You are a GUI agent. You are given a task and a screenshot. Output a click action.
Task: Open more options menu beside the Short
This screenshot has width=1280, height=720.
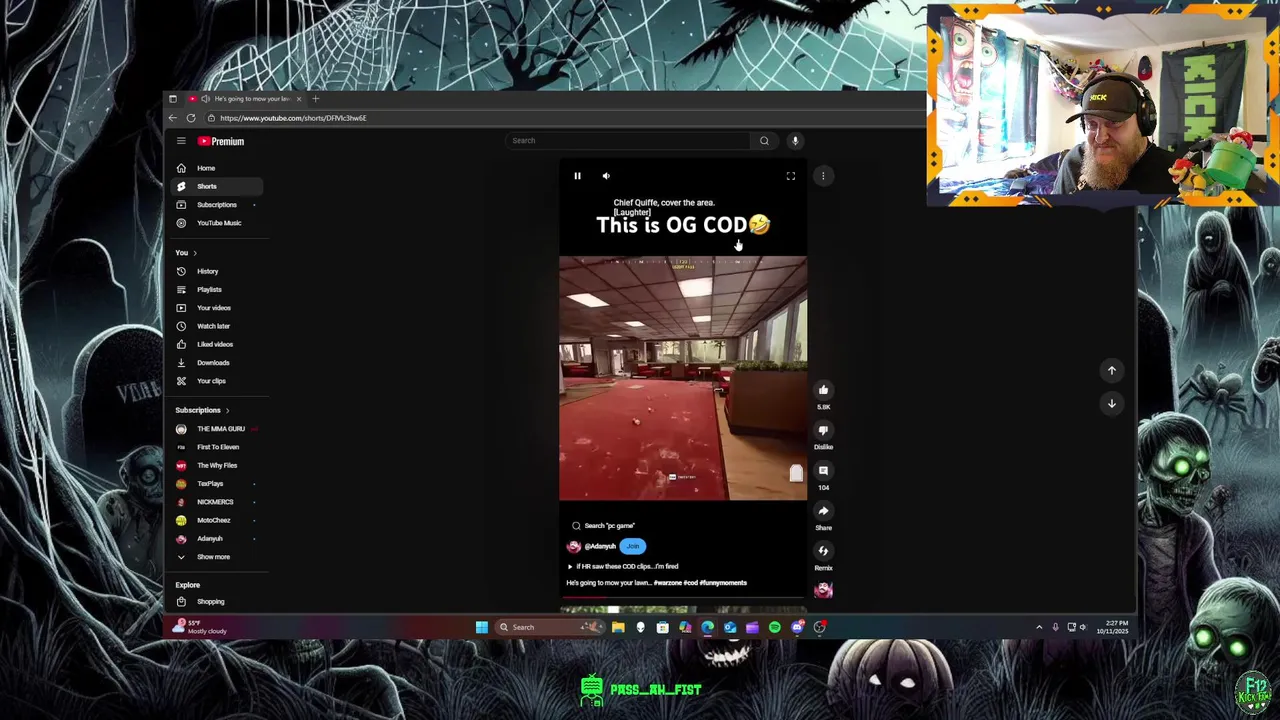click(x=823, y=176)
